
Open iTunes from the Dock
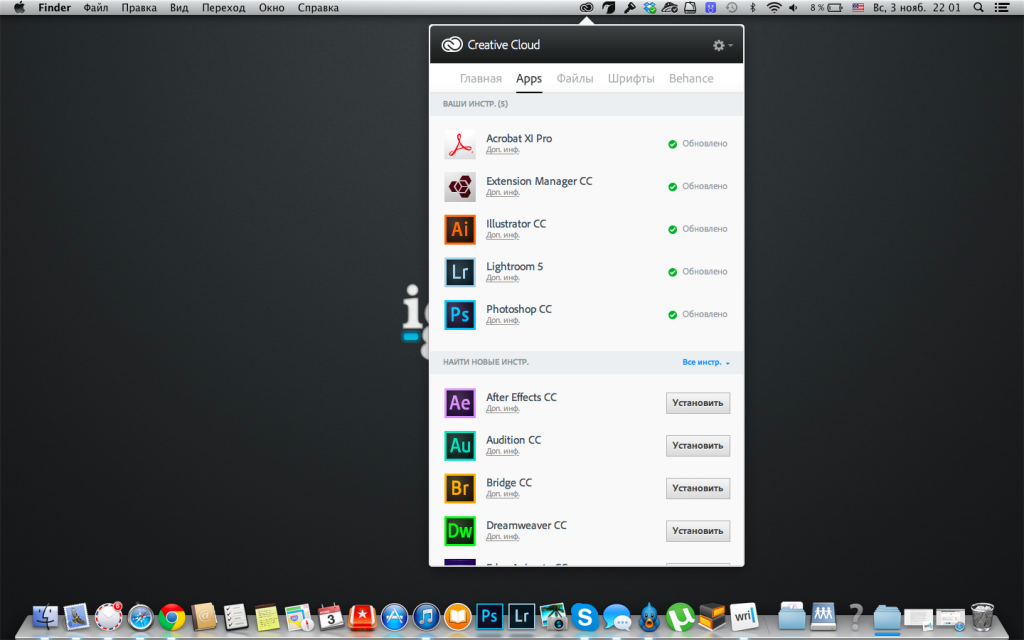pyautogui.click(x=426, y=616)
